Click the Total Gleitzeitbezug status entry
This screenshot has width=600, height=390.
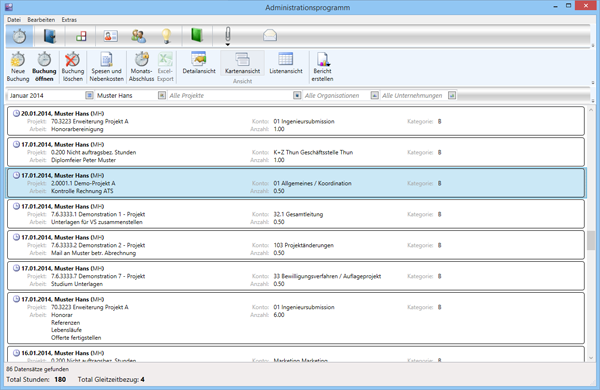tap(111, 380)
